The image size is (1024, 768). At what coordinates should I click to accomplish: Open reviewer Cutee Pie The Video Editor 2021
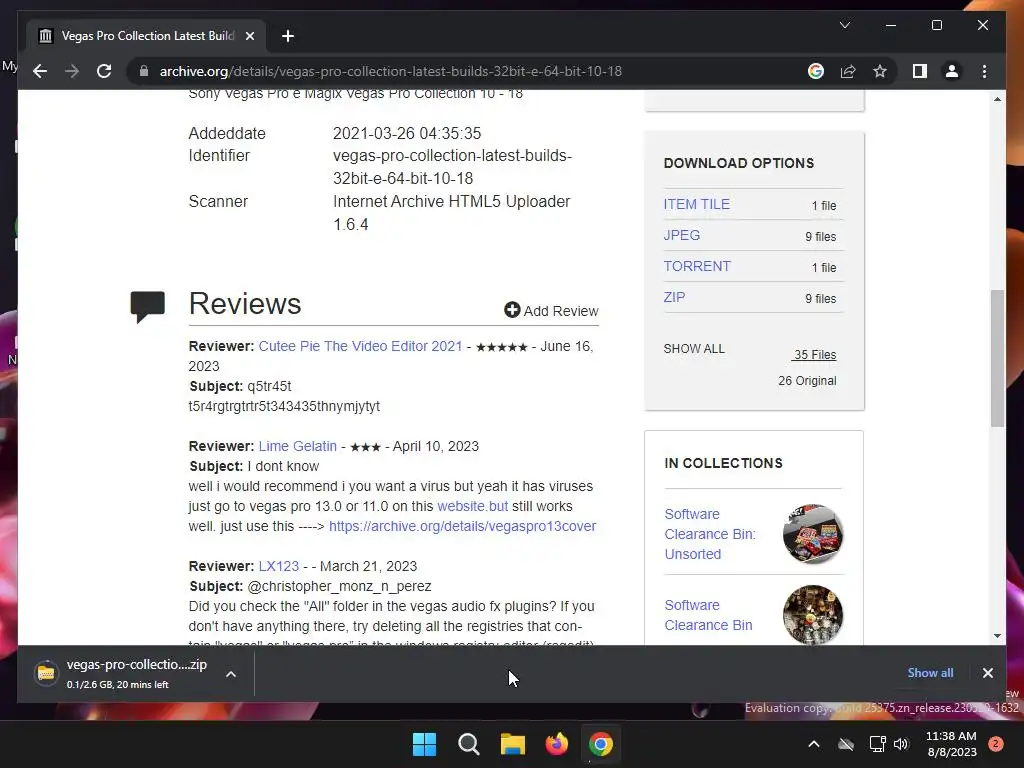pos(360,346)
